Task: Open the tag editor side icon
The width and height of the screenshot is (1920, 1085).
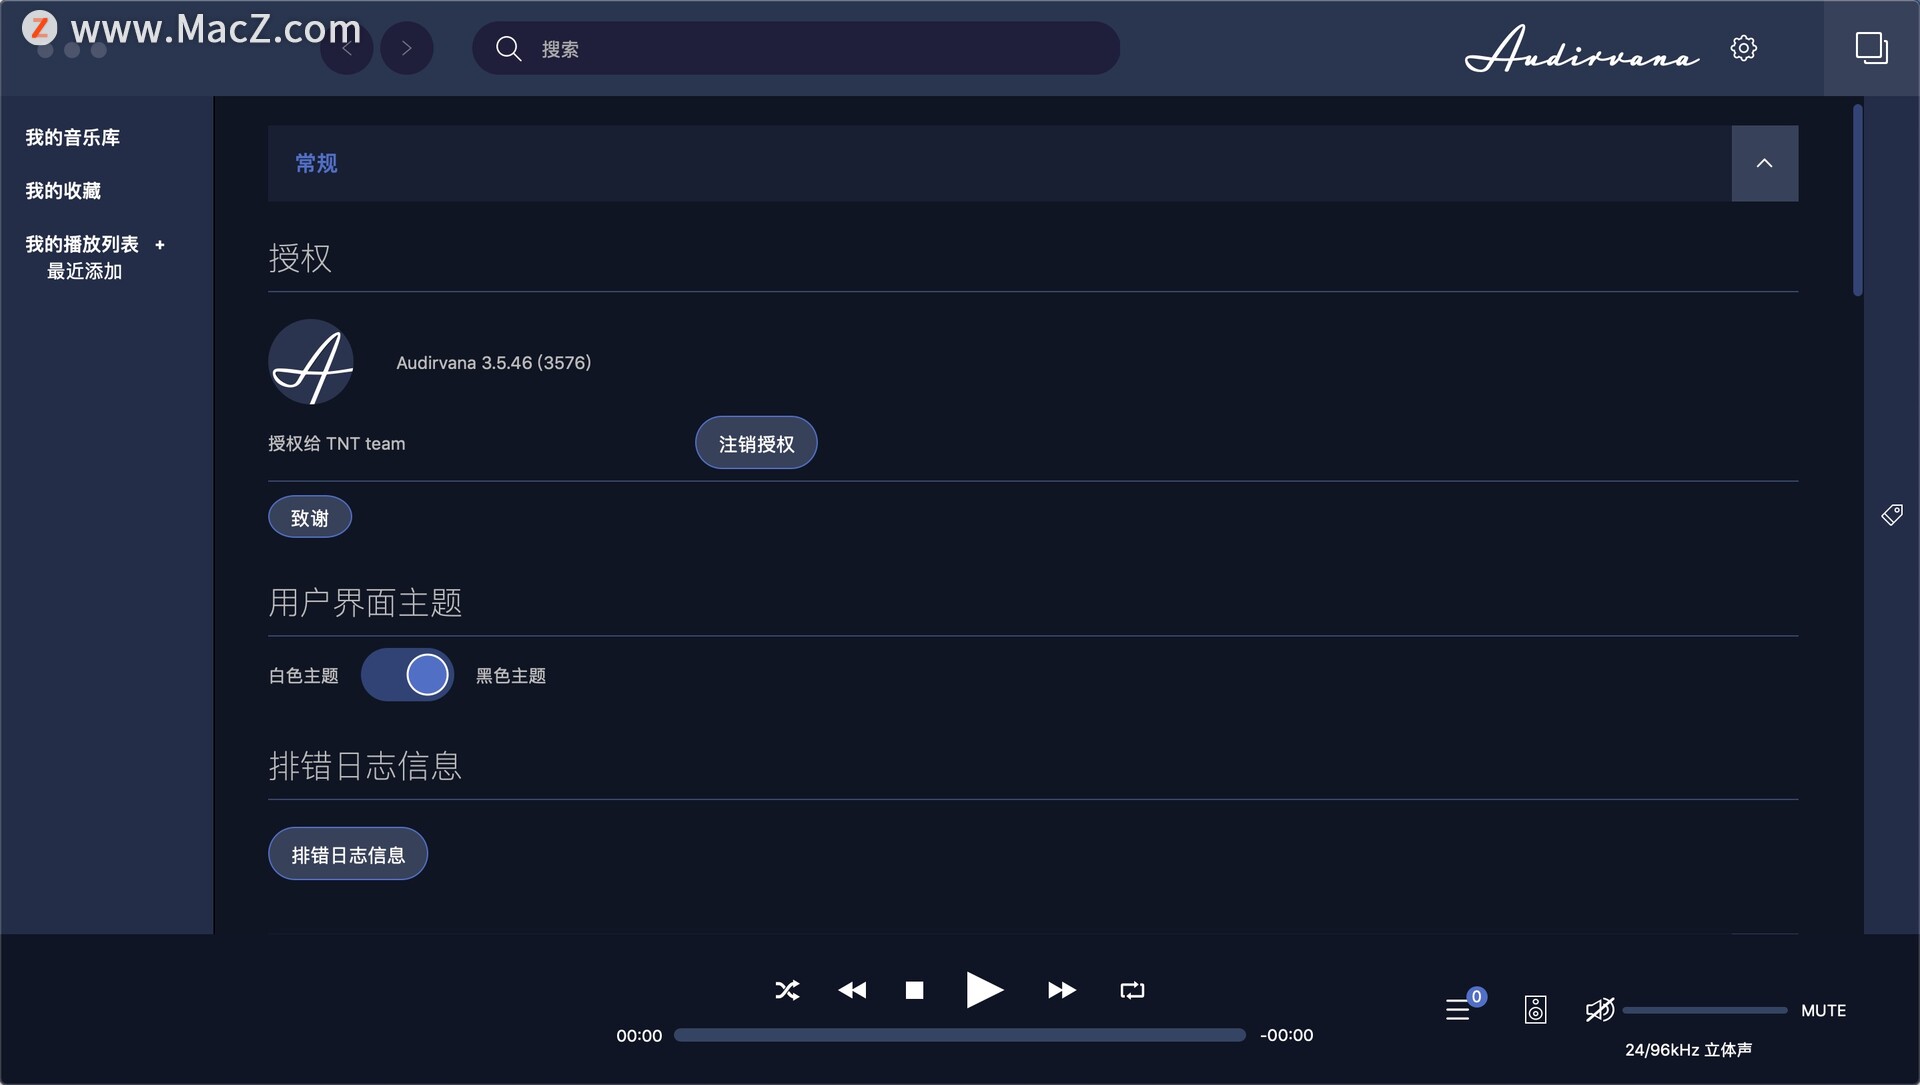Action: [1891, 515]
